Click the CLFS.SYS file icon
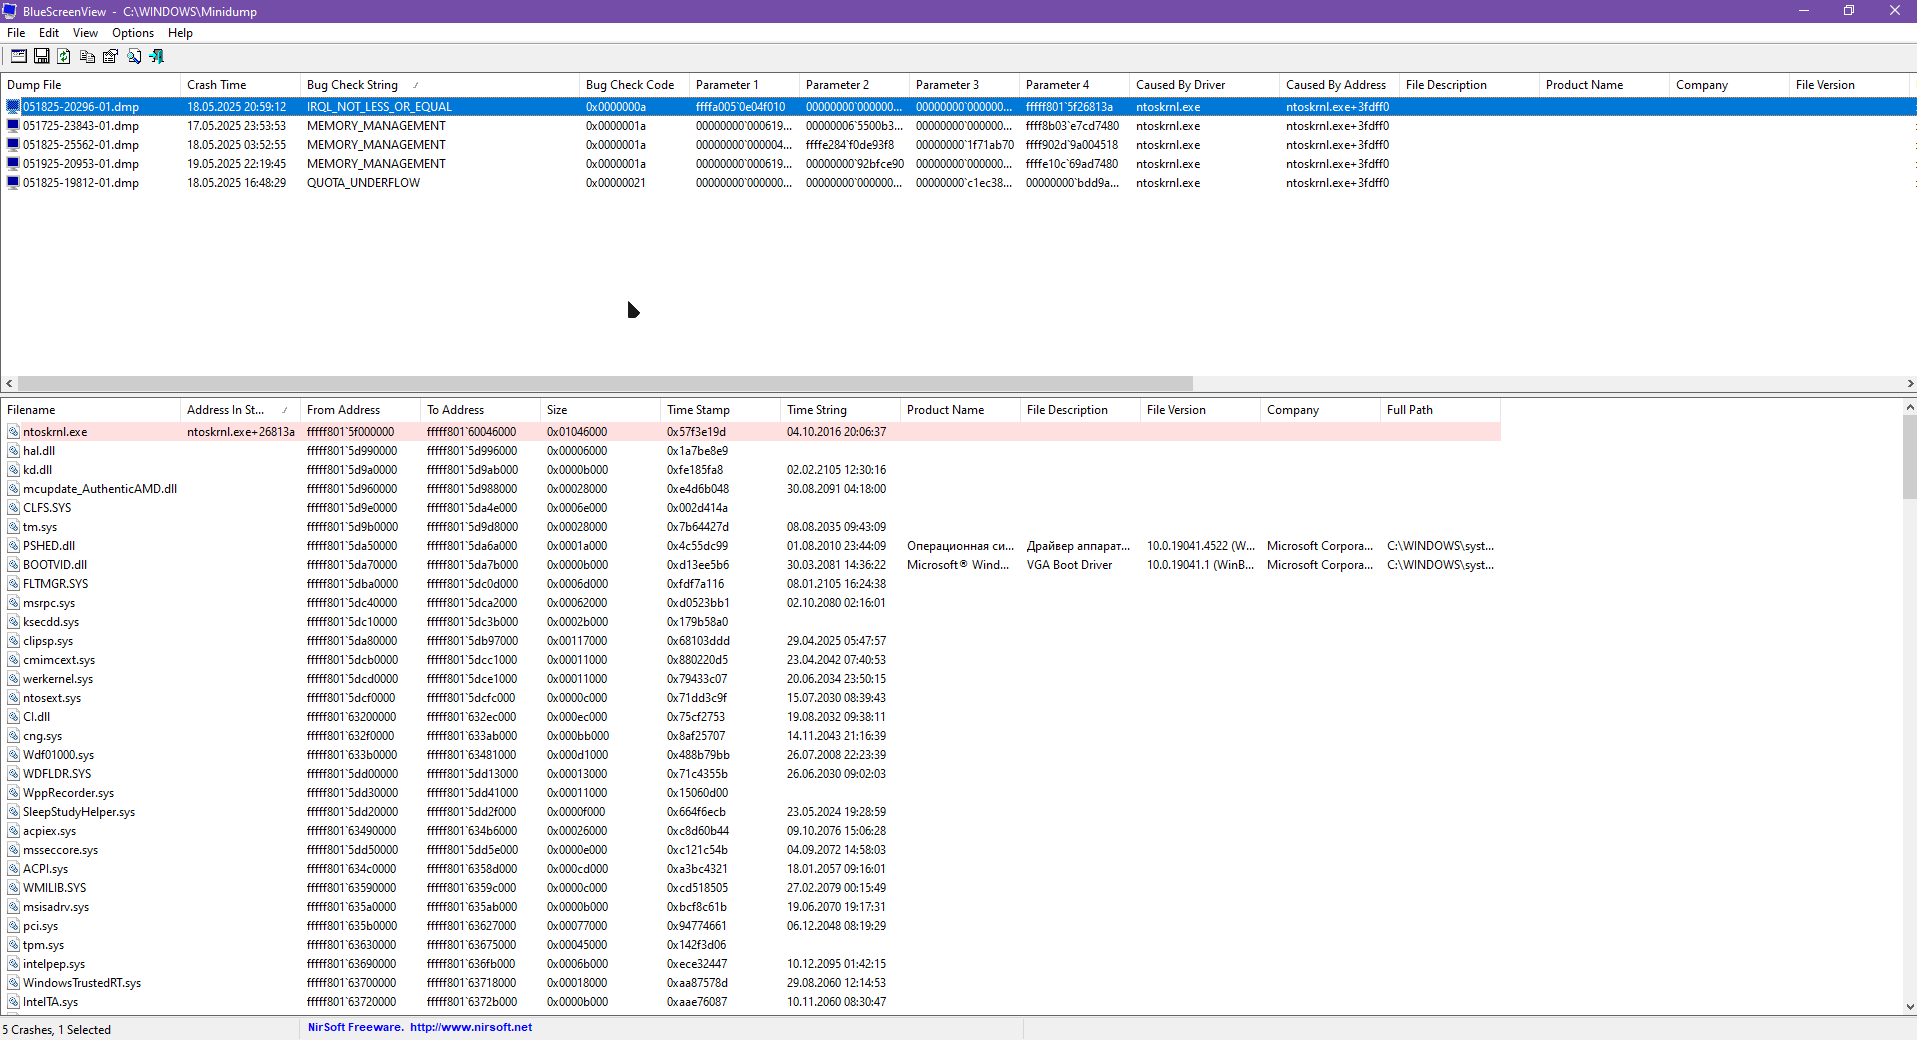This screenshot has width=1917, height=1040. coord(14,508)
